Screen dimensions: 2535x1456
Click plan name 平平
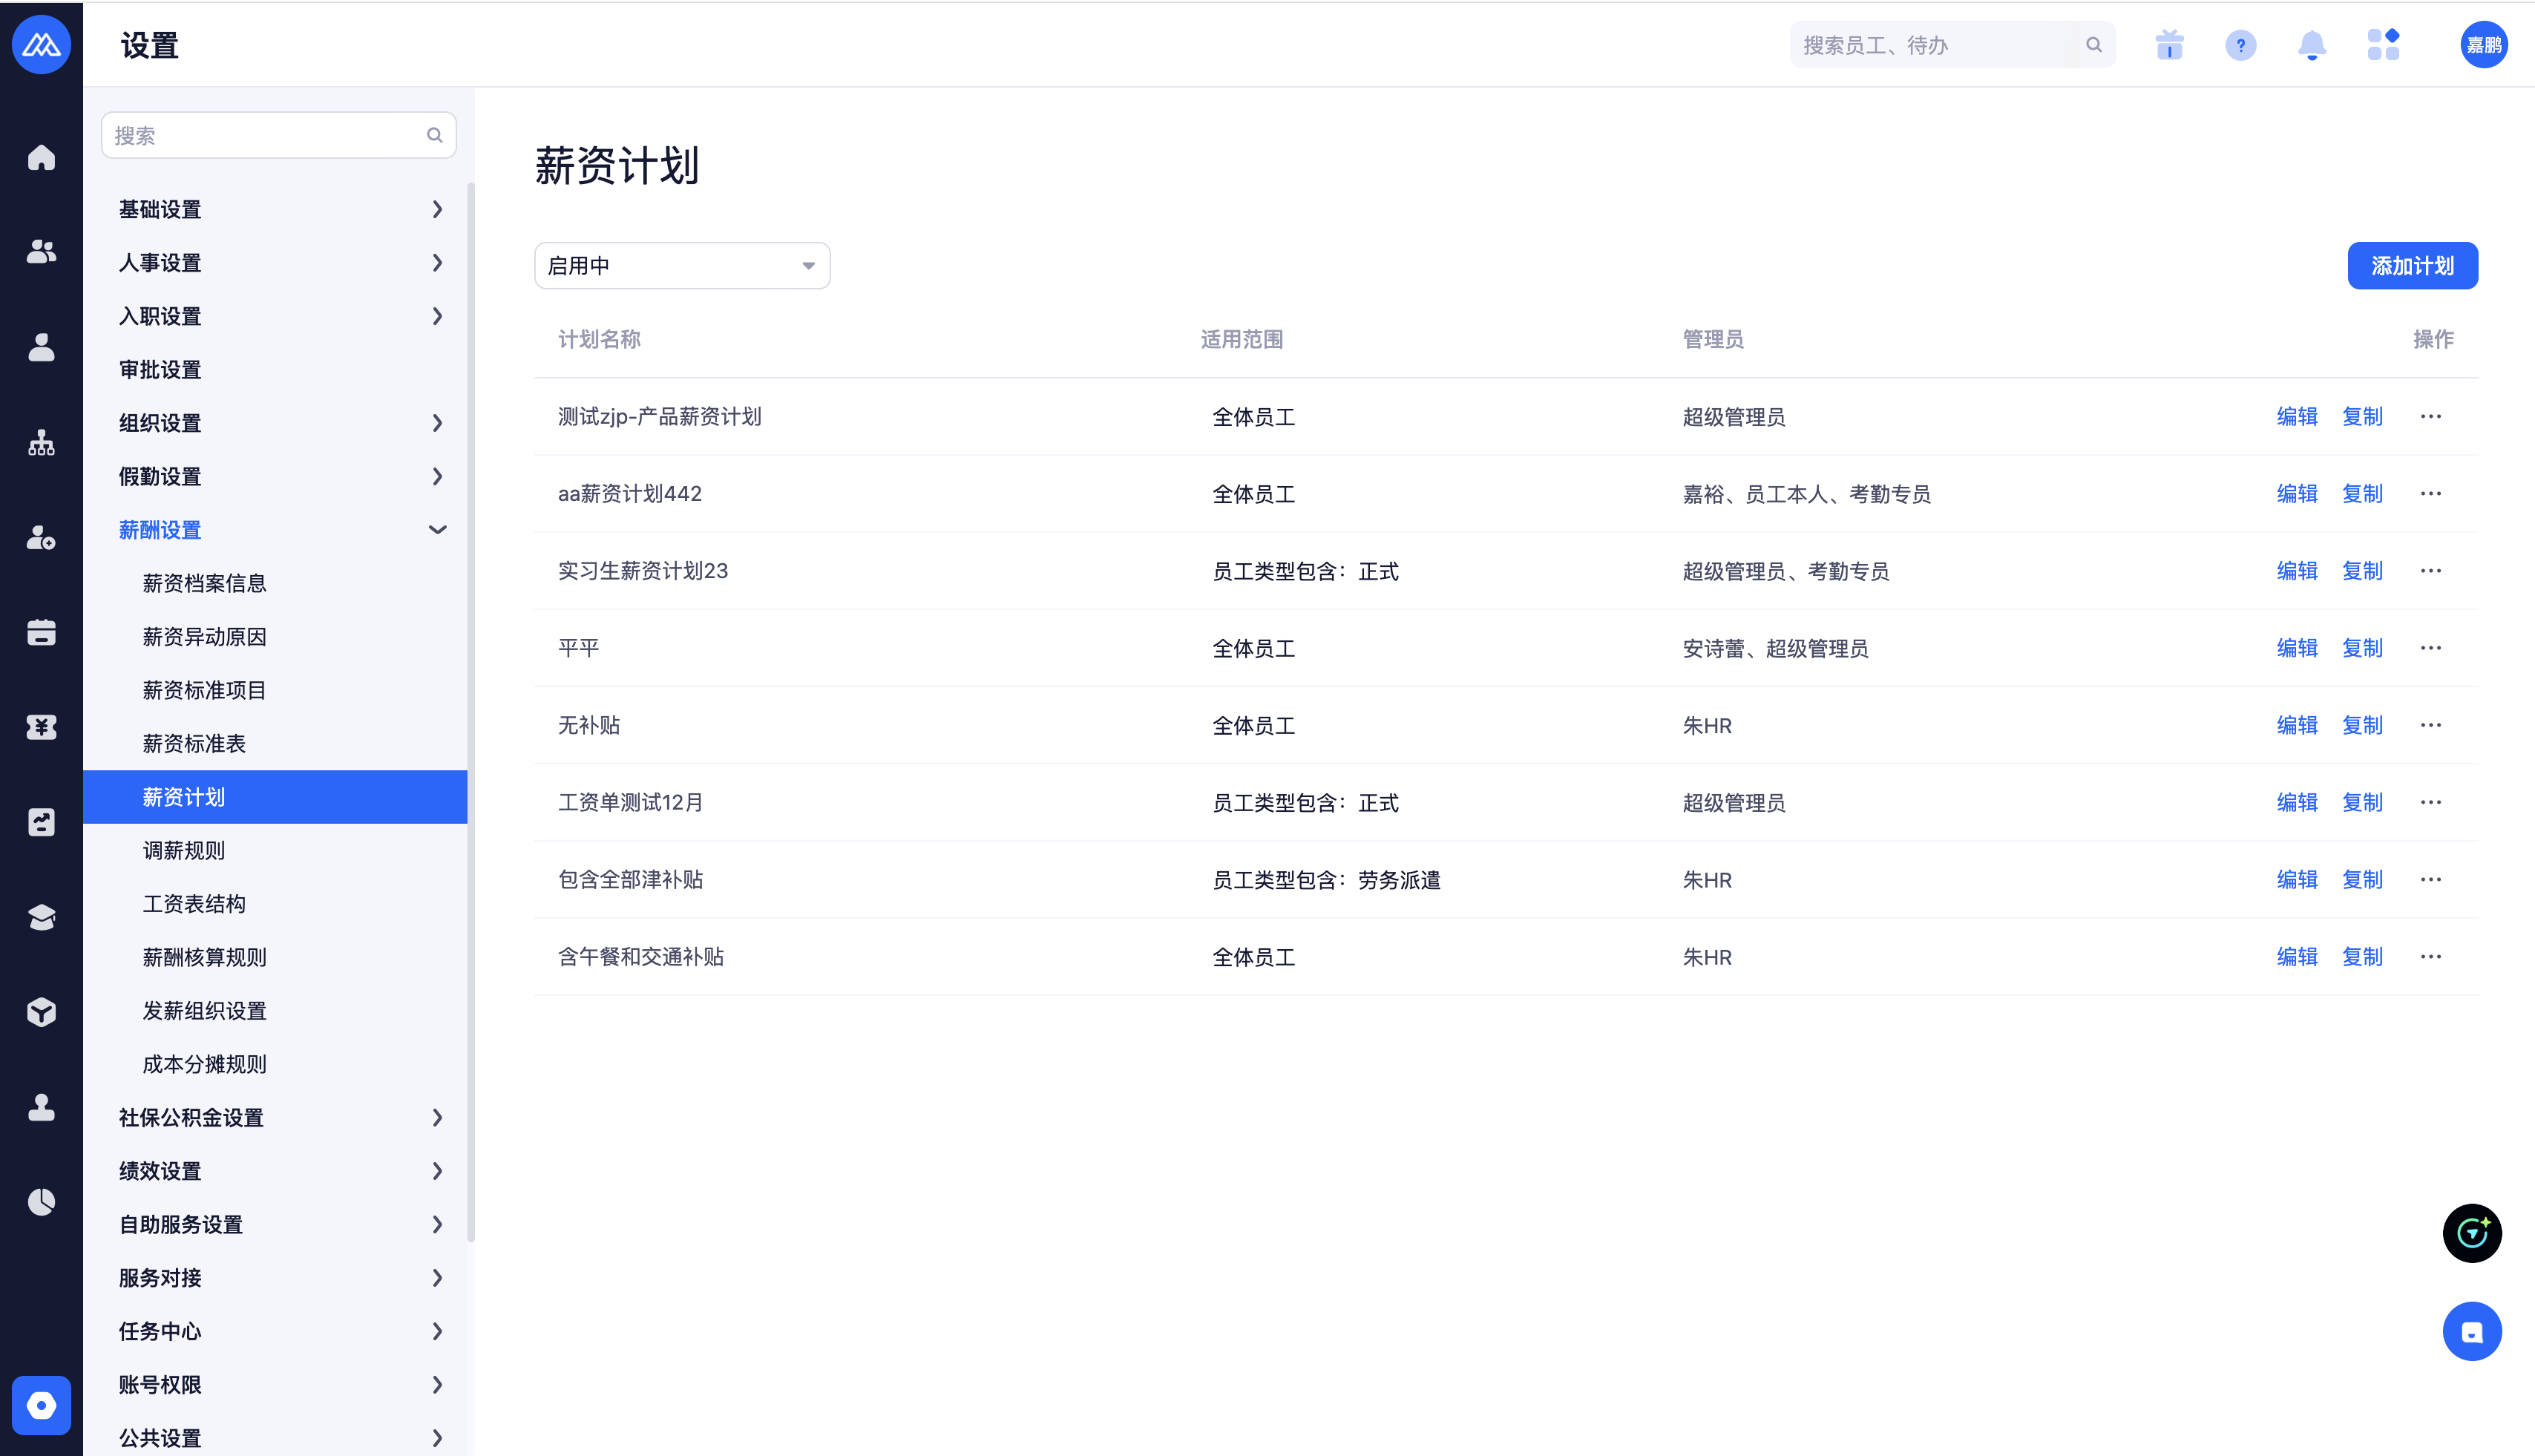578,648
